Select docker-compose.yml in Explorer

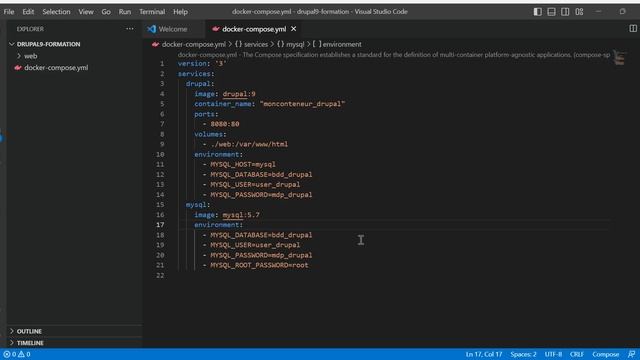point(56,68)
